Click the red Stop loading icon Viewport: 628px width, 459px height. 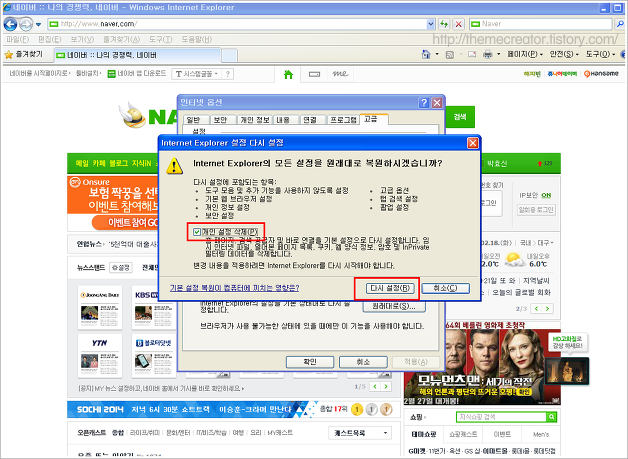[459, 24]
